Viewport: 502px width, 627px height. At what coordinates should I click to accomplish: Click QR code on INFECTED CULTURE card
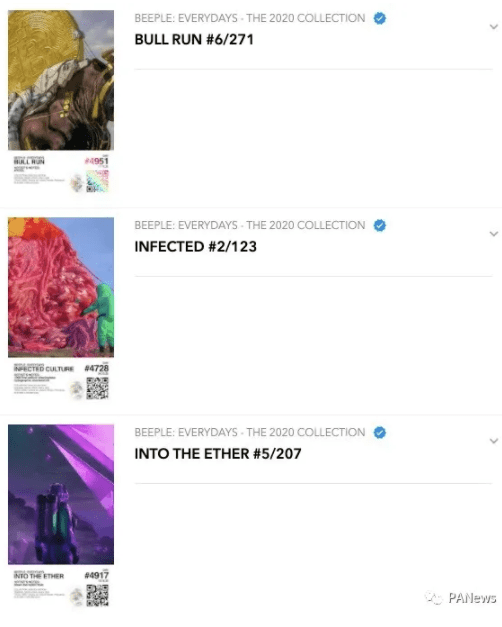click(x=98, y=388)
